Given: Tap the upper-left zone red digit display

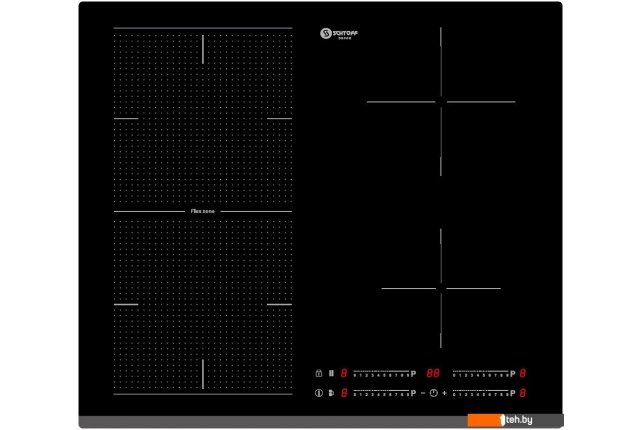Looking at the screenshot, I should 345,372.
